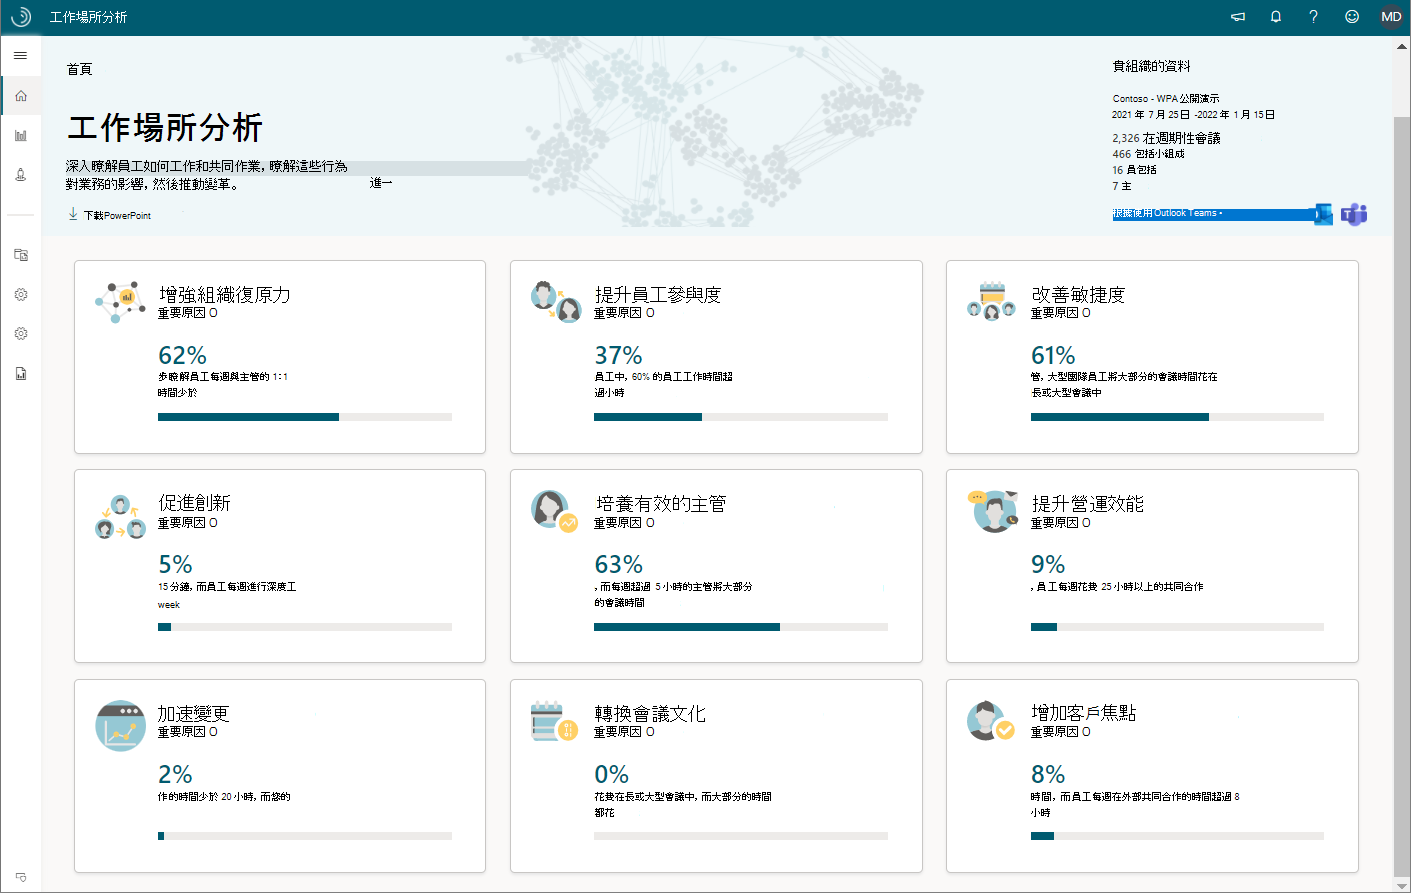Click the 9% progress bar on the 提升營運效能 card
Screen dimensions: 1411x893
click(1177, 627)
